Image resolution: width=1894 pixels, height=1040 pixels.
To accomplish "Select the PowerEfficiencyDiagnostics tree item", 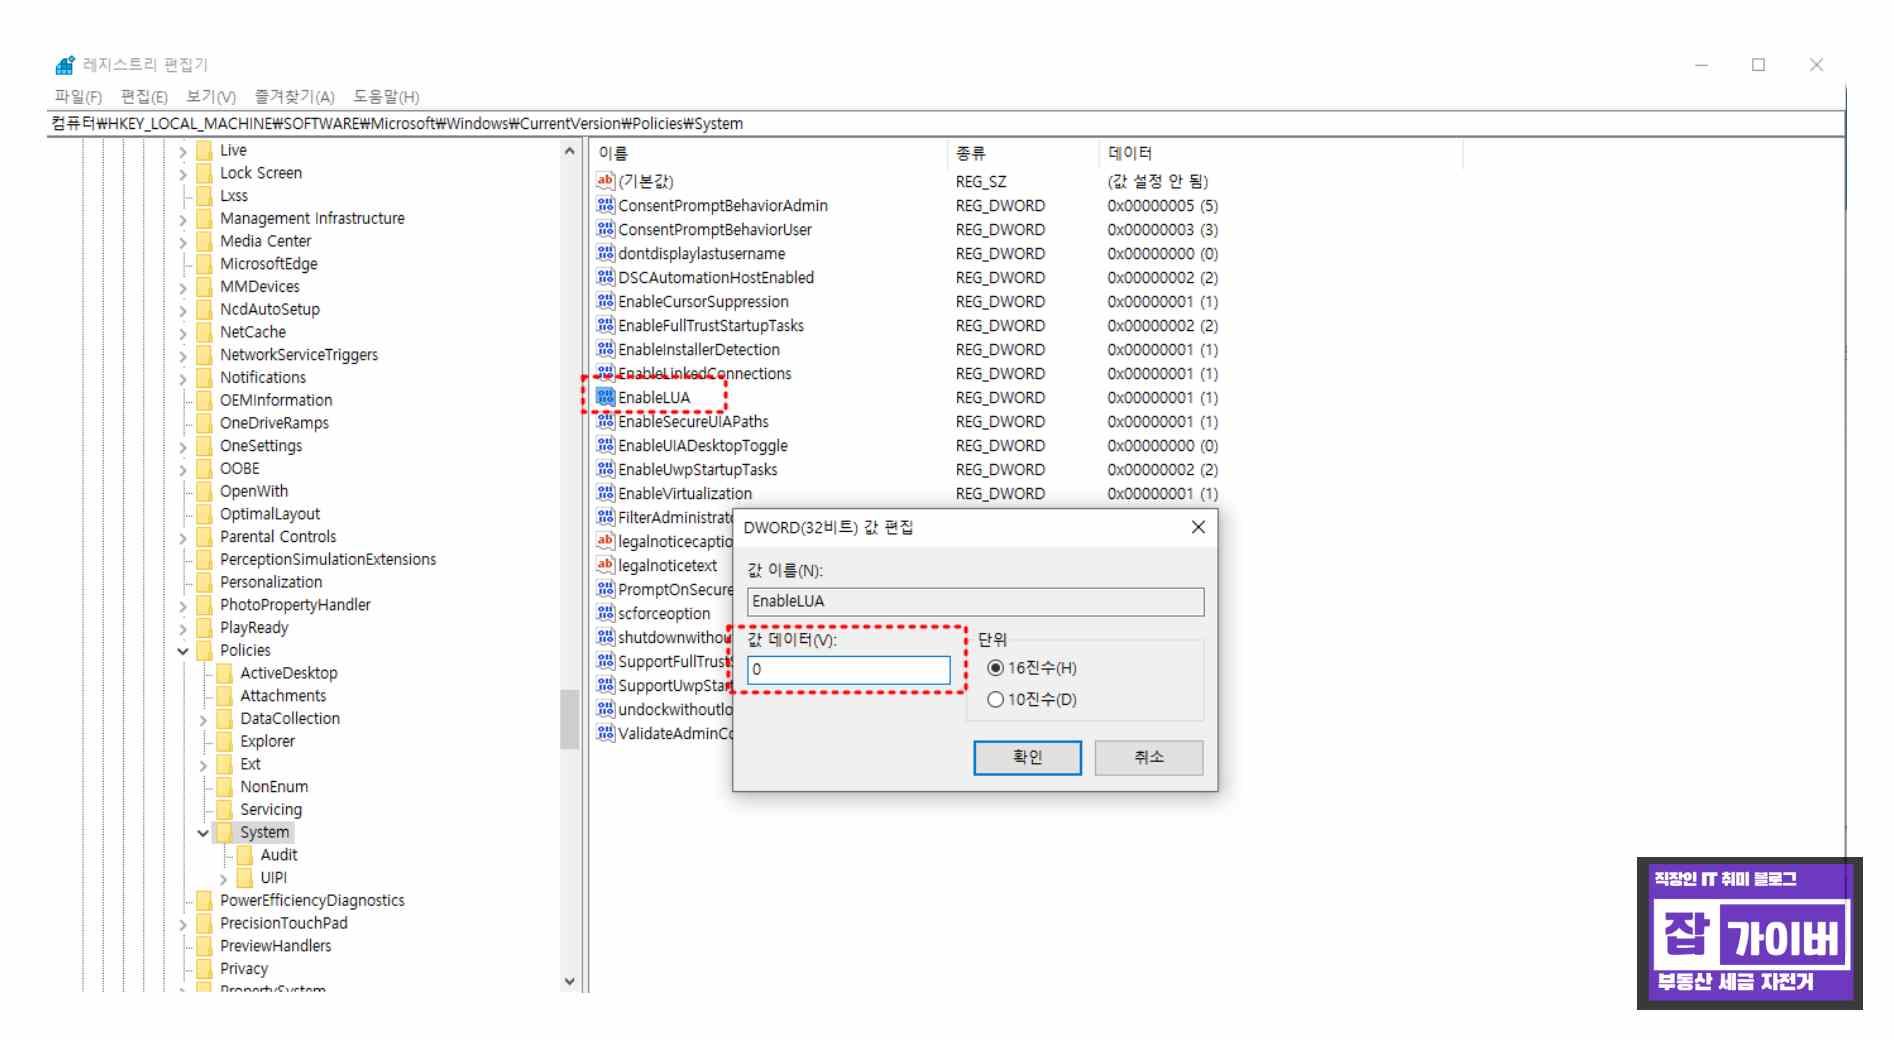I will tap(312, 901).
